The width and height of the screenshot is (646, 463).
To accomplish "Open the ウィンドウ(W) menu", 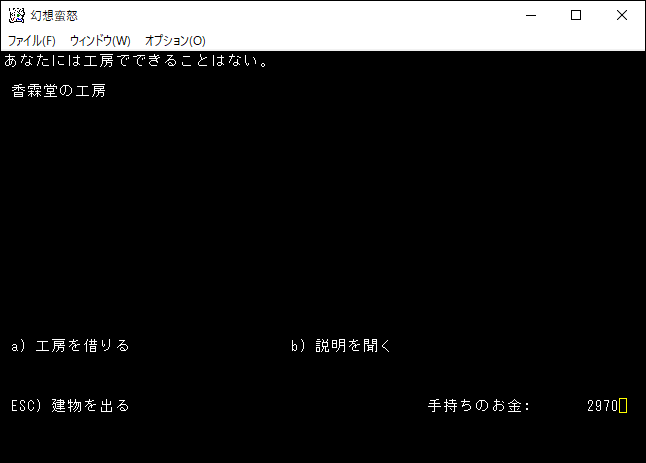I will point(100,40).
